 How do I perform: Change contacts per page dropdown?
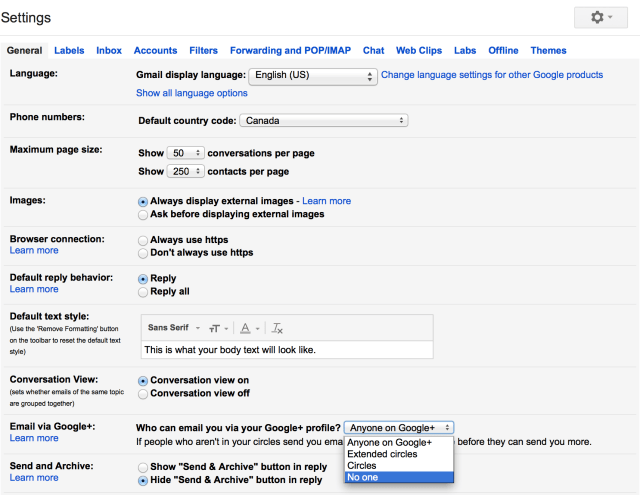[185, 171]
